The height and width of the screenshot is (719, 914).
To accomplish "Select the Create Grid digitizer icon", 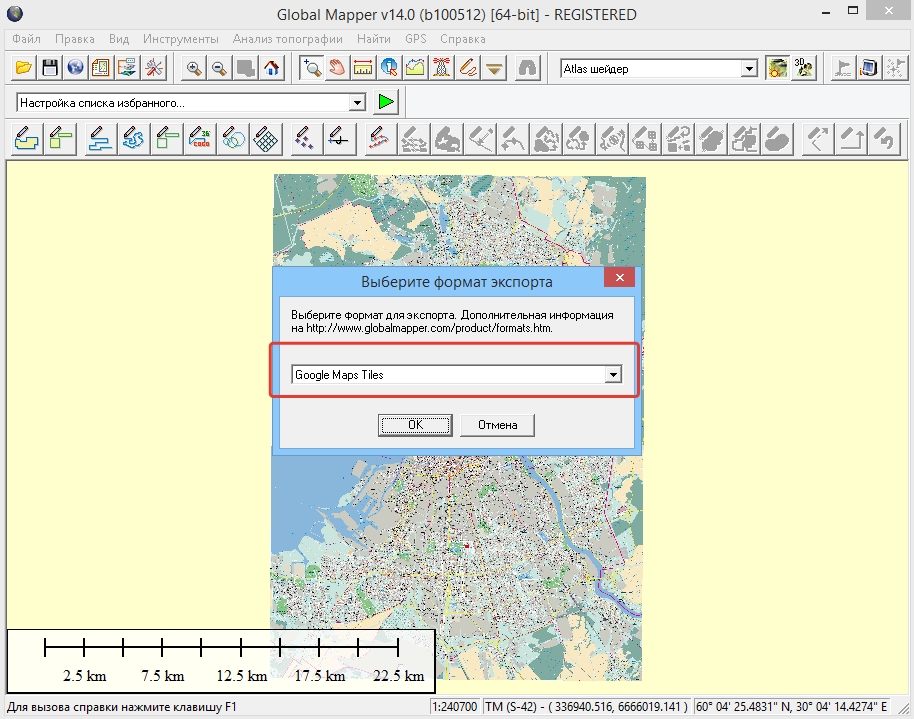I will click(265, 139).
